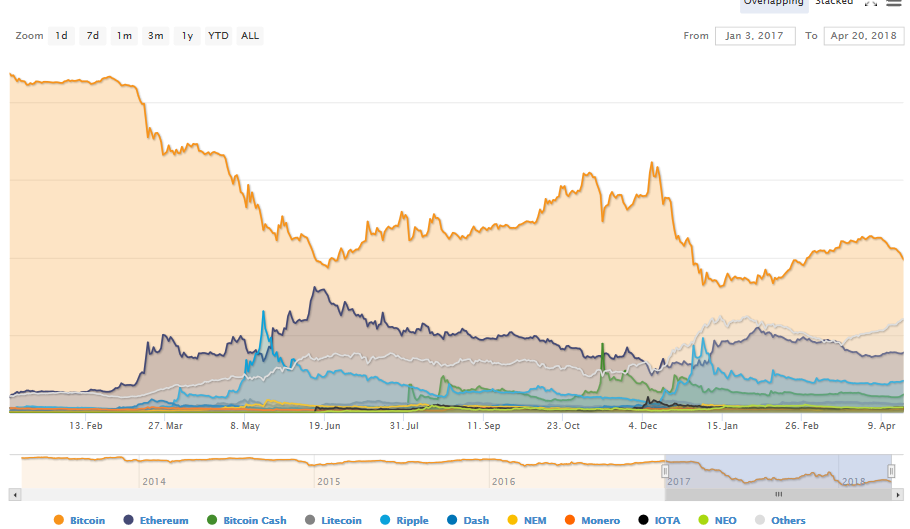
Task: Hide the Ripple series
Action: 404,520
